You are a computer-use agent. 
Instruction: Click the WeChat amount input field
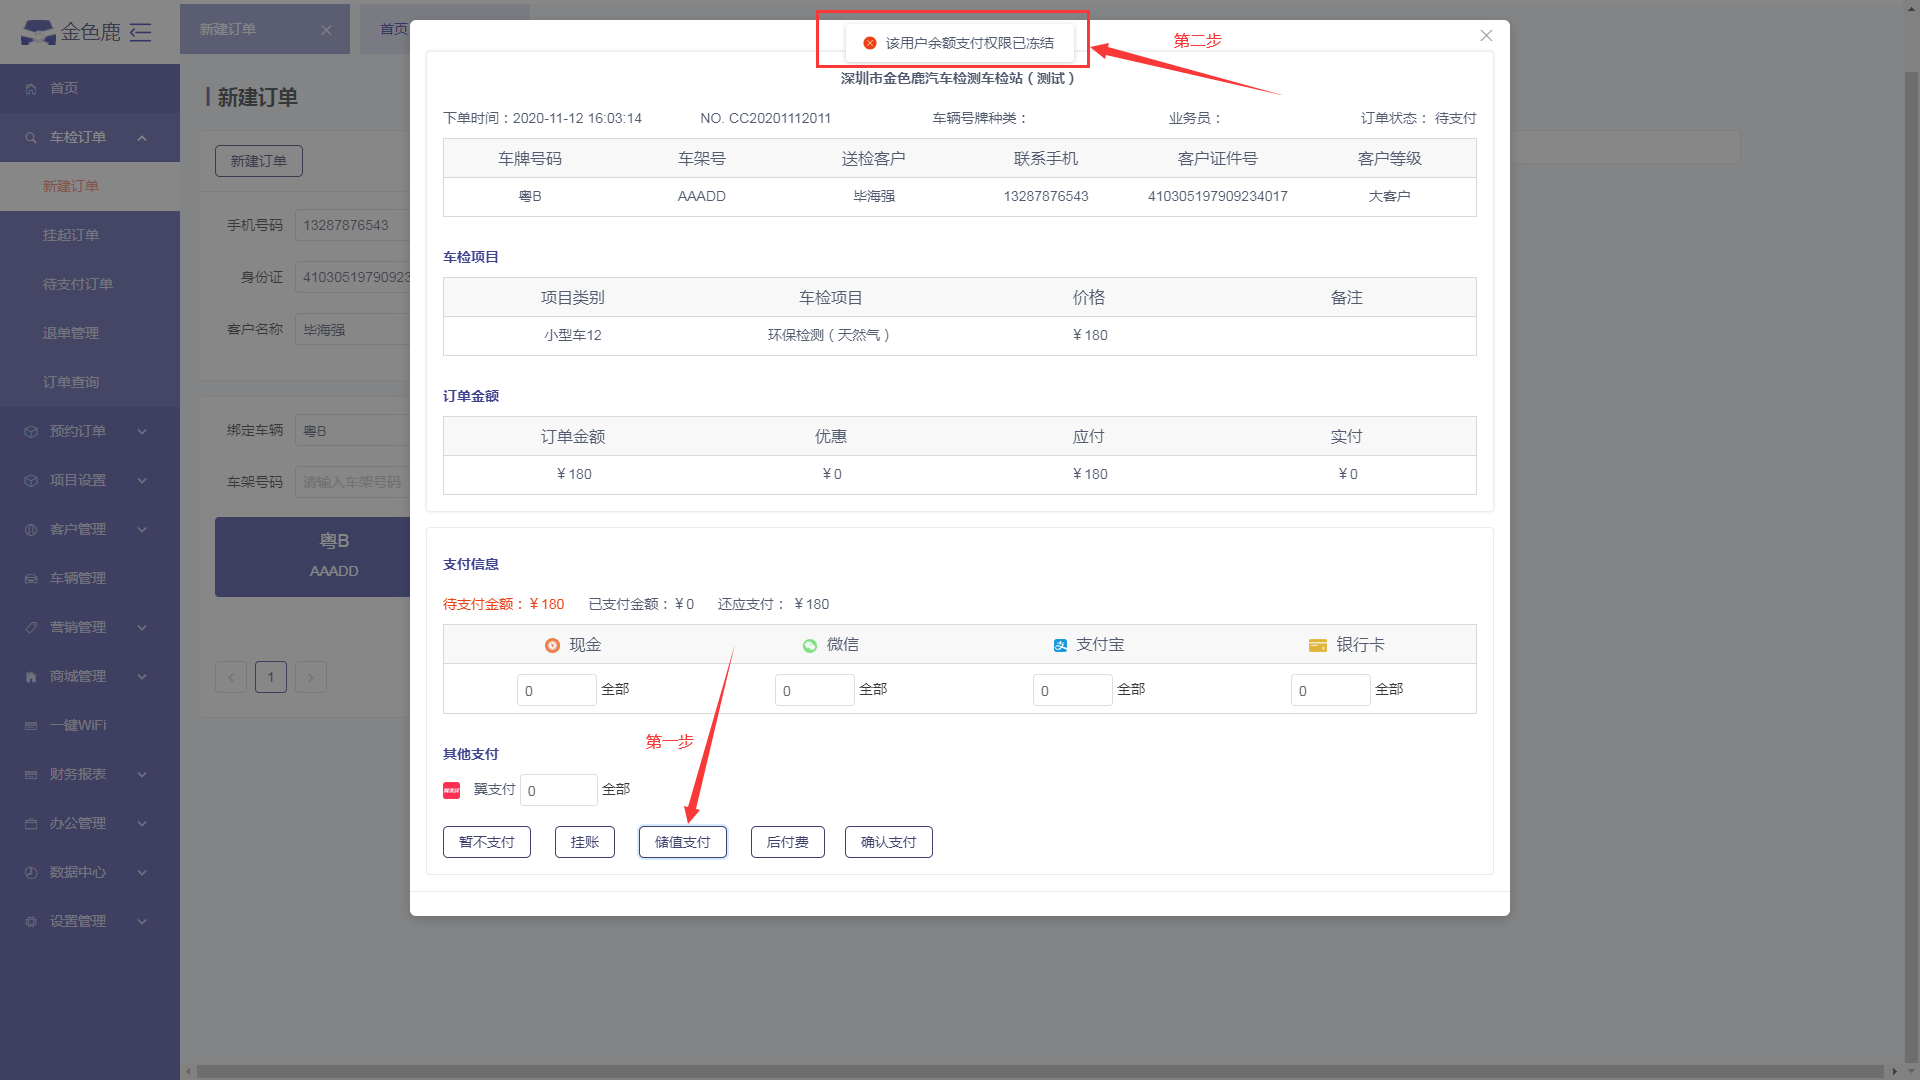click(813, 690)
